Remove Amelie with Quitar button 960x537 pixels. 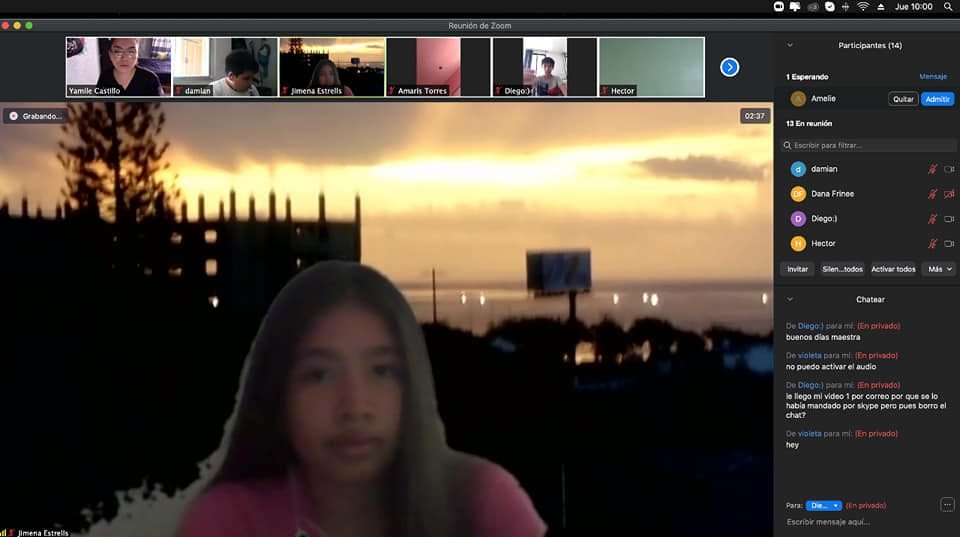click(903, 99)
